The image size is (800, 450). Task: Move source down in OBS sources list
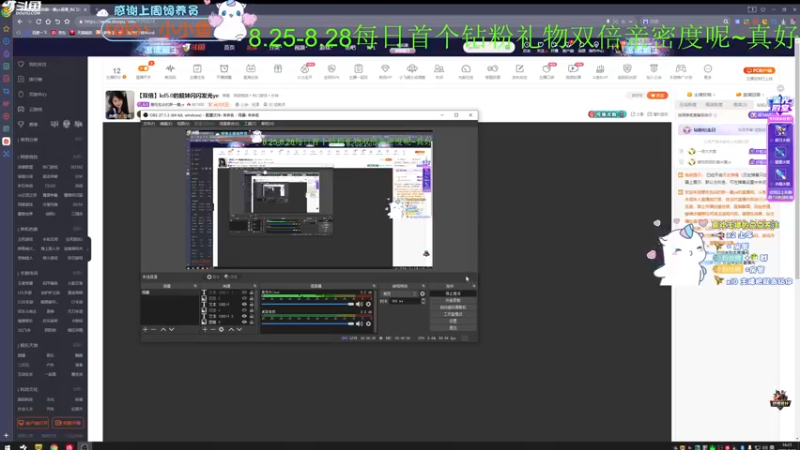[x=239, y=330]
